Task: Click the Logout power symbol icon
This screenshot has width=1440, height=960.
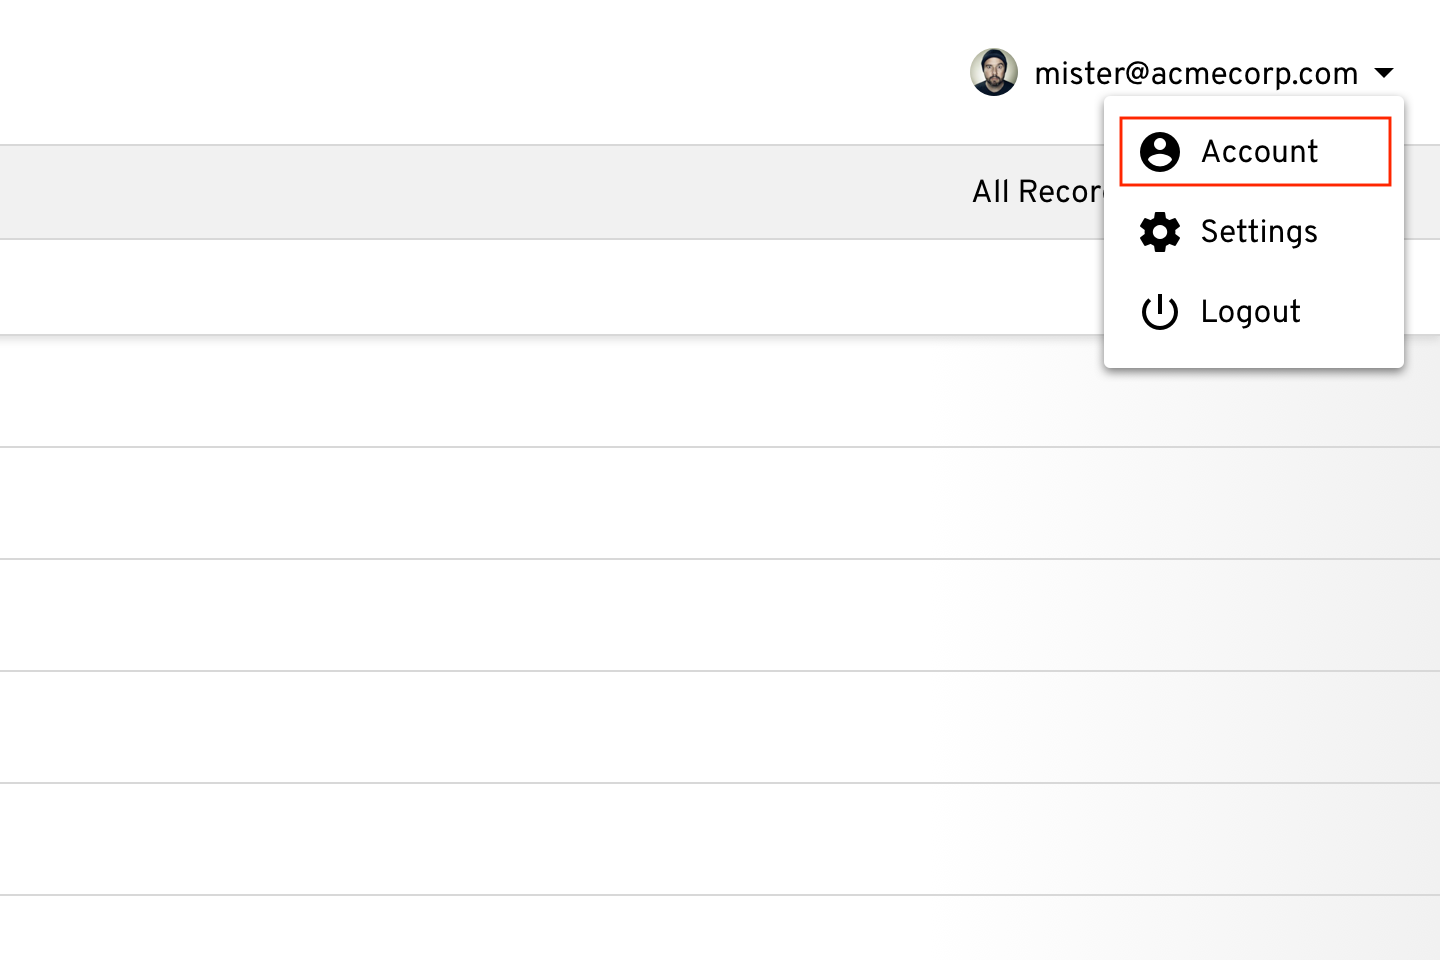Action: point(1160,312)
